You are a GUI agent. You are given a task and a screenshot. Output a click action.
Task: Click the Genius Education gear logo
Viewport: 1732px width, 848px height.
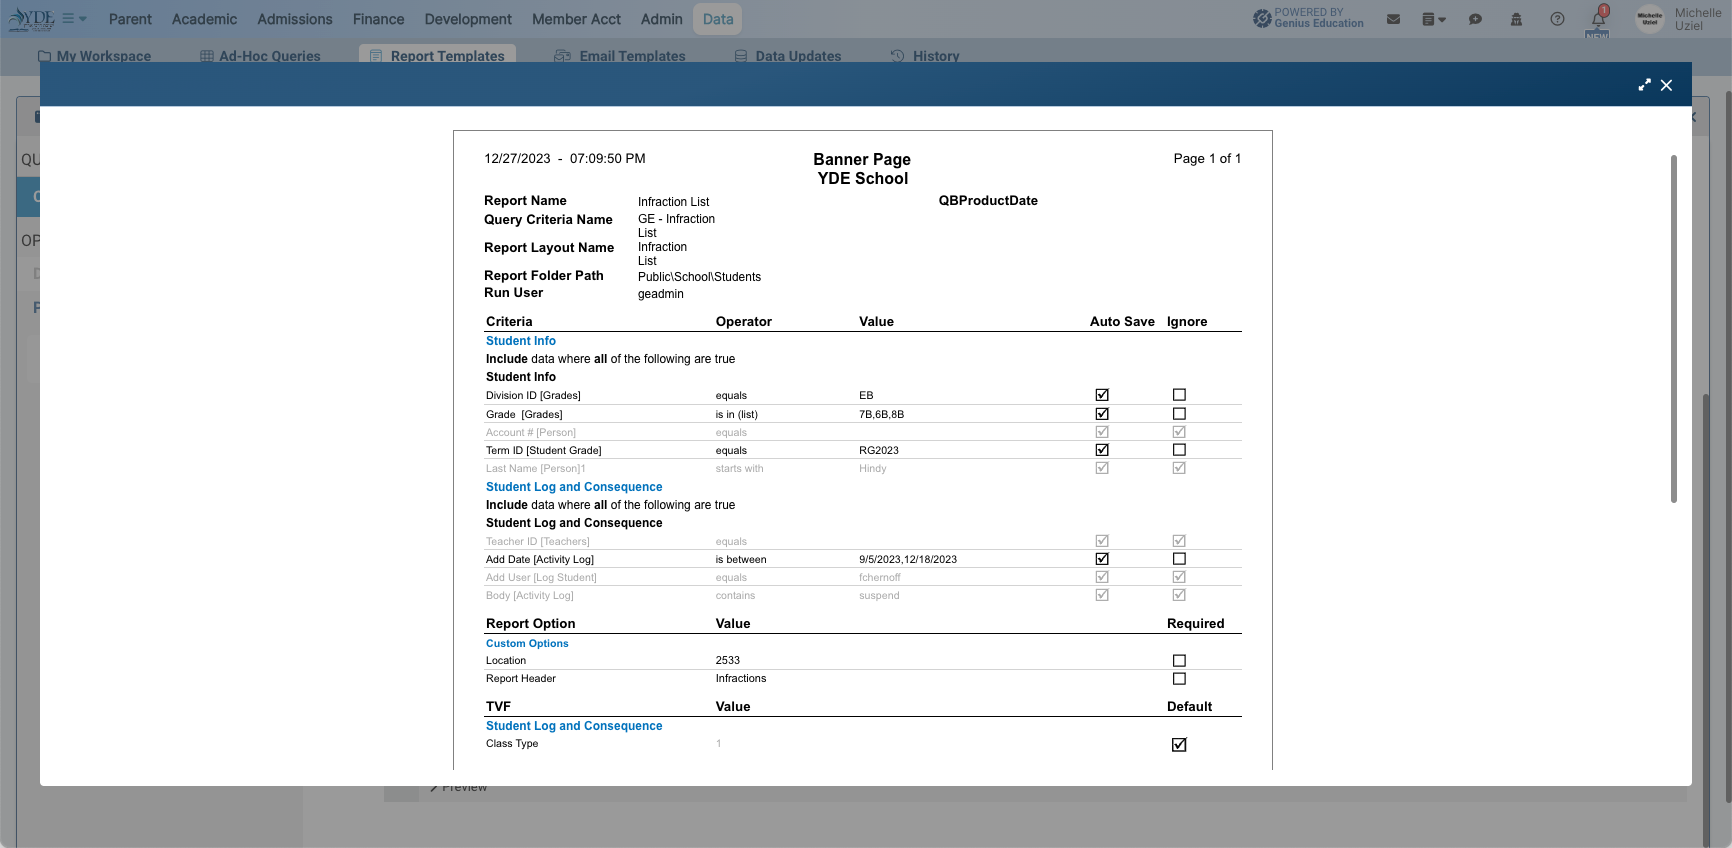click(x=1262, y=18)
